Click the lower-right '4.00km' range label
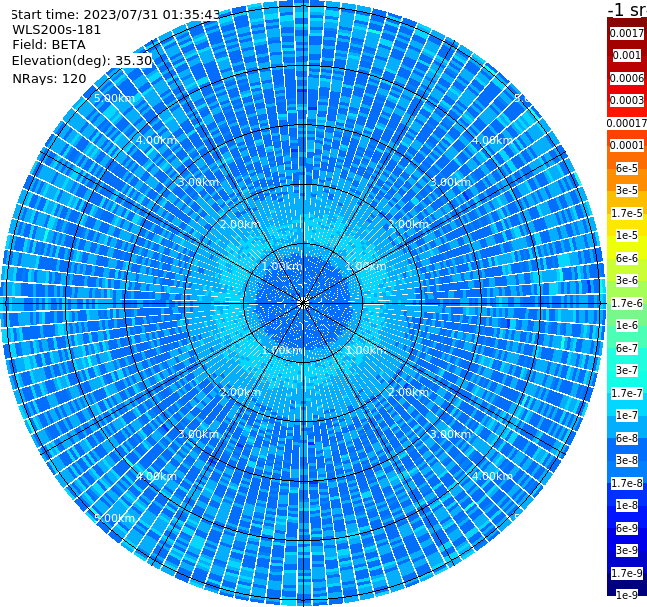This screenshot has width=647, height=607. pyautogui.click(x=493, y=476)
